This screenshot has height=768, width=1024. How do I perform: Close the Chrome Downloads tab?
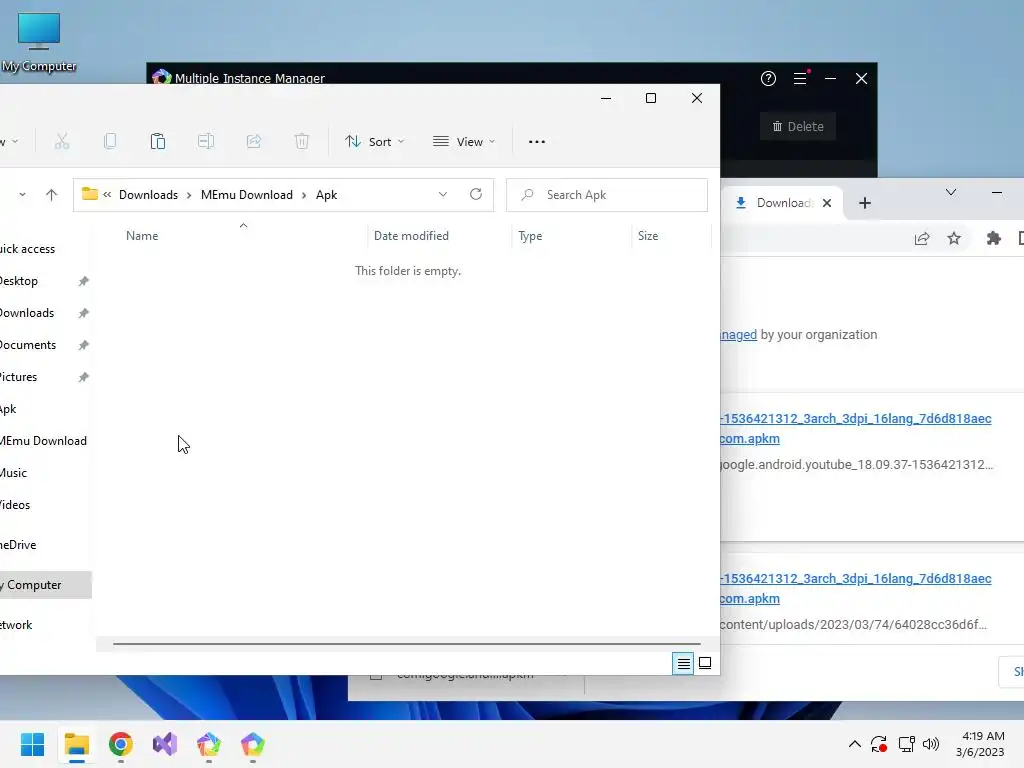click(827, 203)
